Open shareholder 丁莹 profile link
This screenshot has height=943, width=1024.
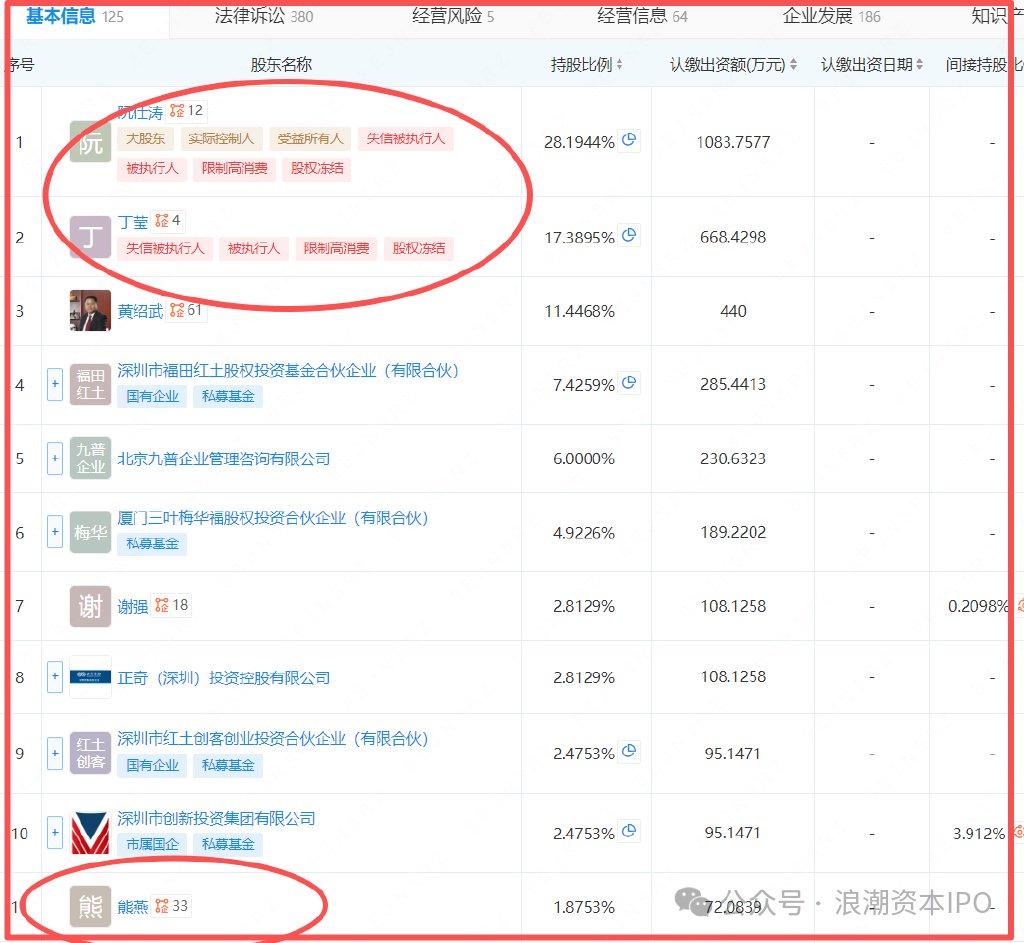133,222
